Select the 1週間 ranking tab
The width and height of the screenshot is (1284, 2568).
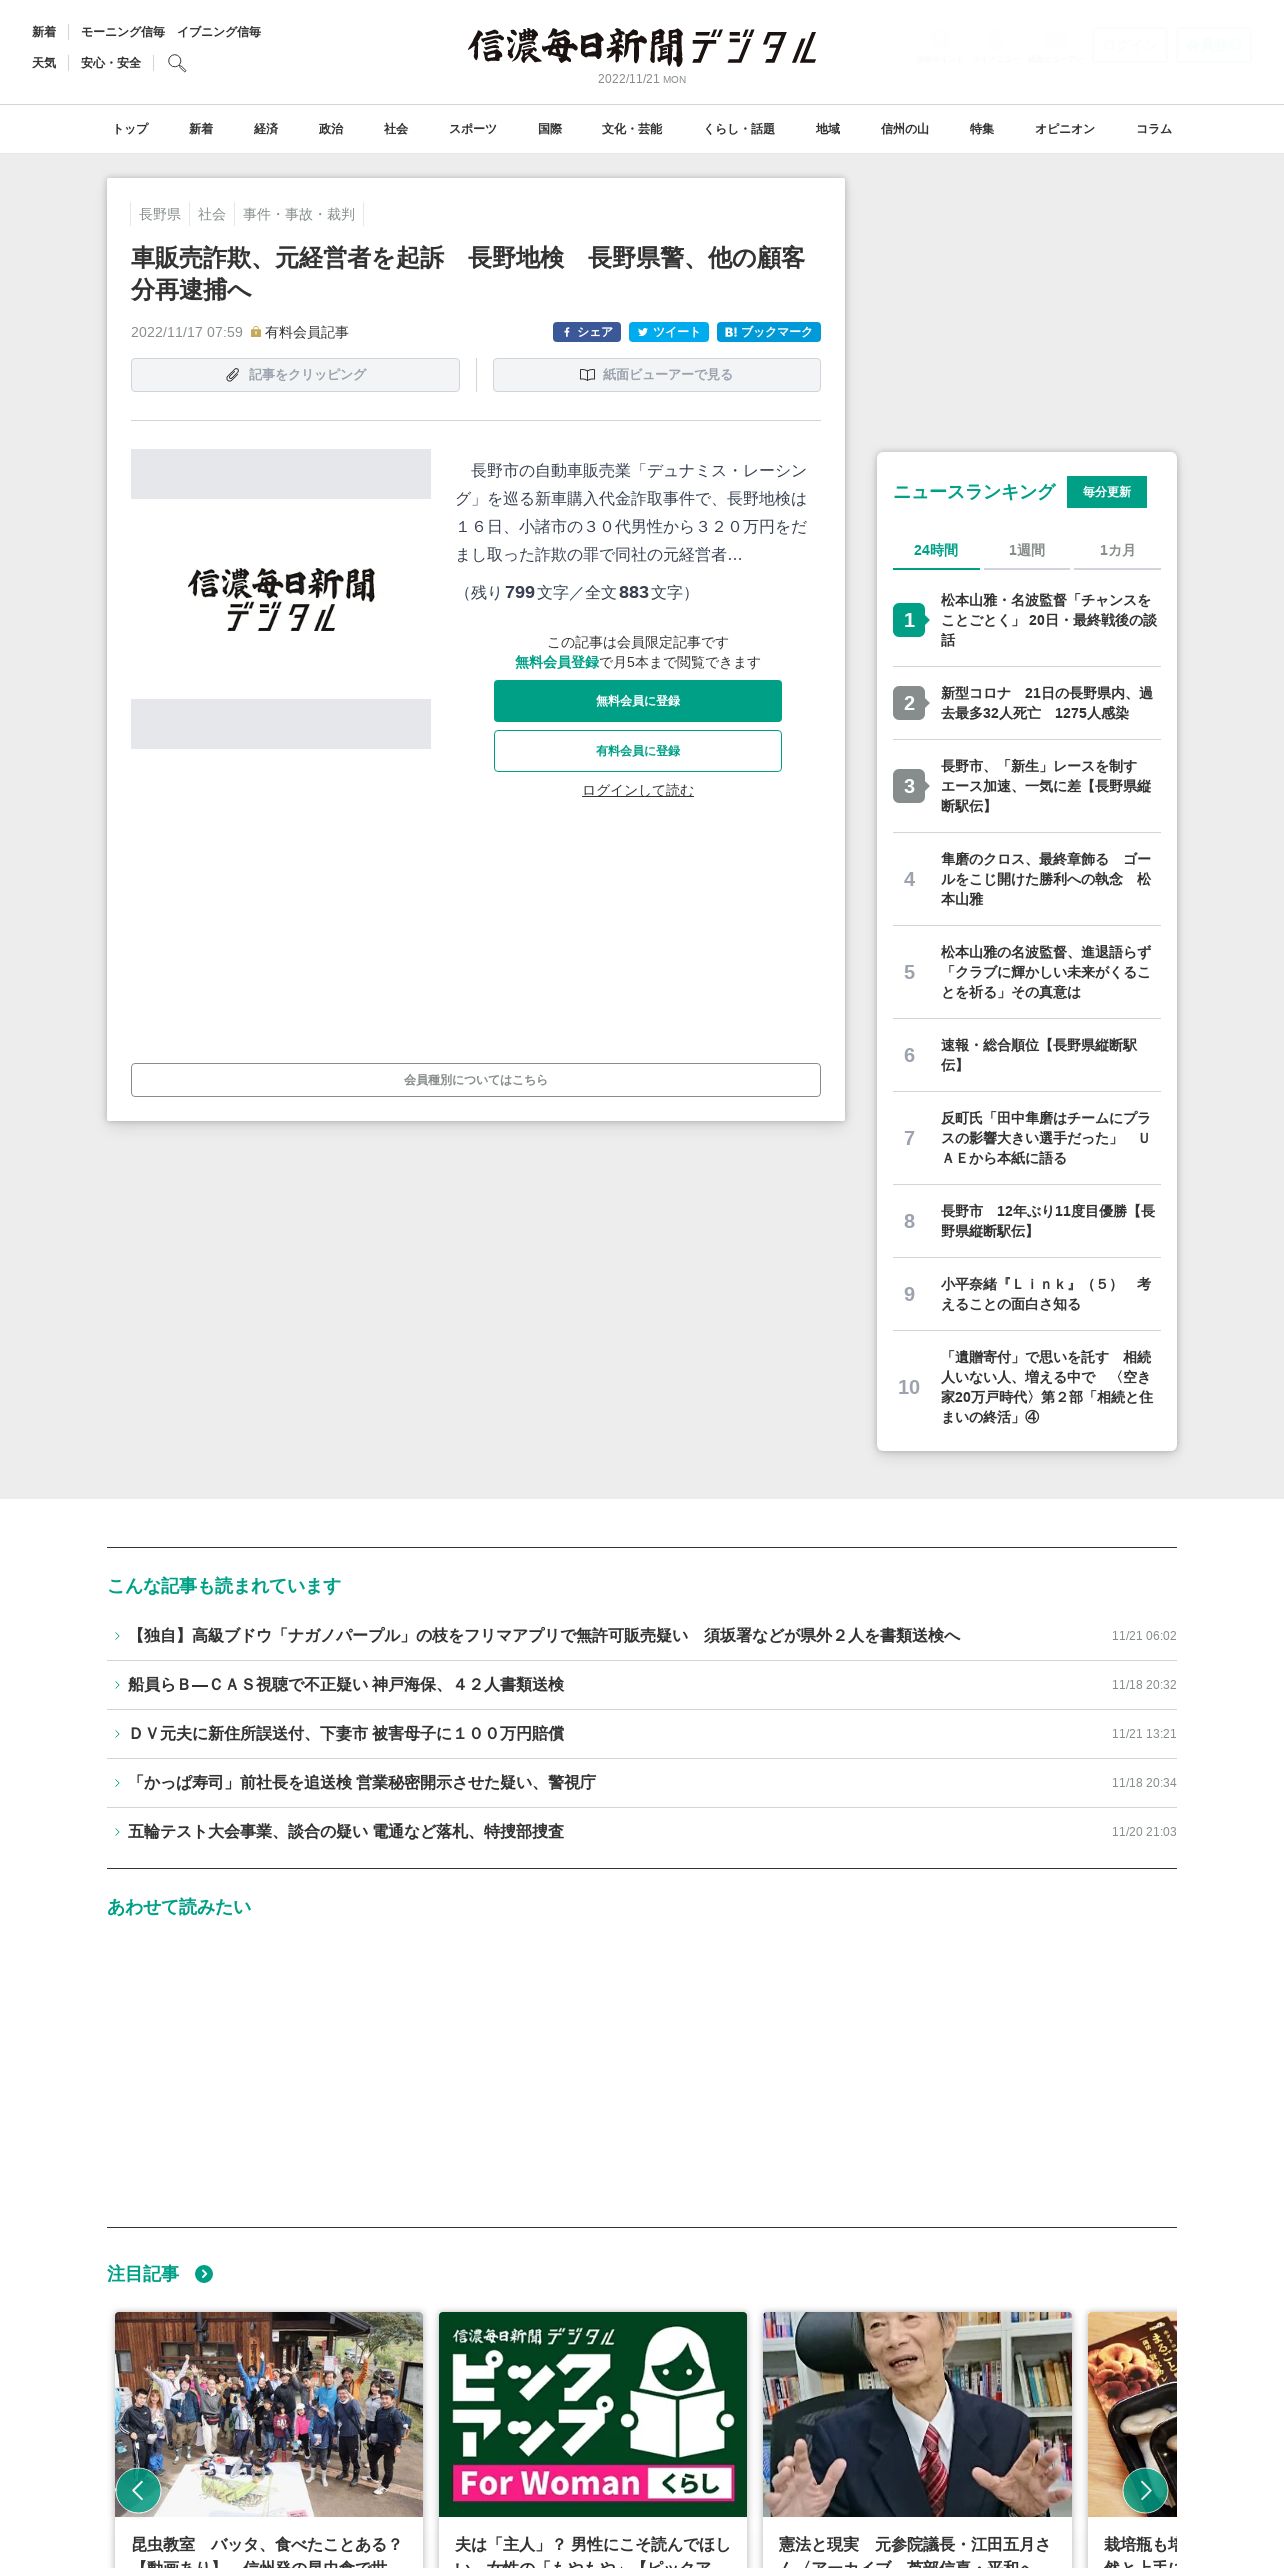(1027, 550)
